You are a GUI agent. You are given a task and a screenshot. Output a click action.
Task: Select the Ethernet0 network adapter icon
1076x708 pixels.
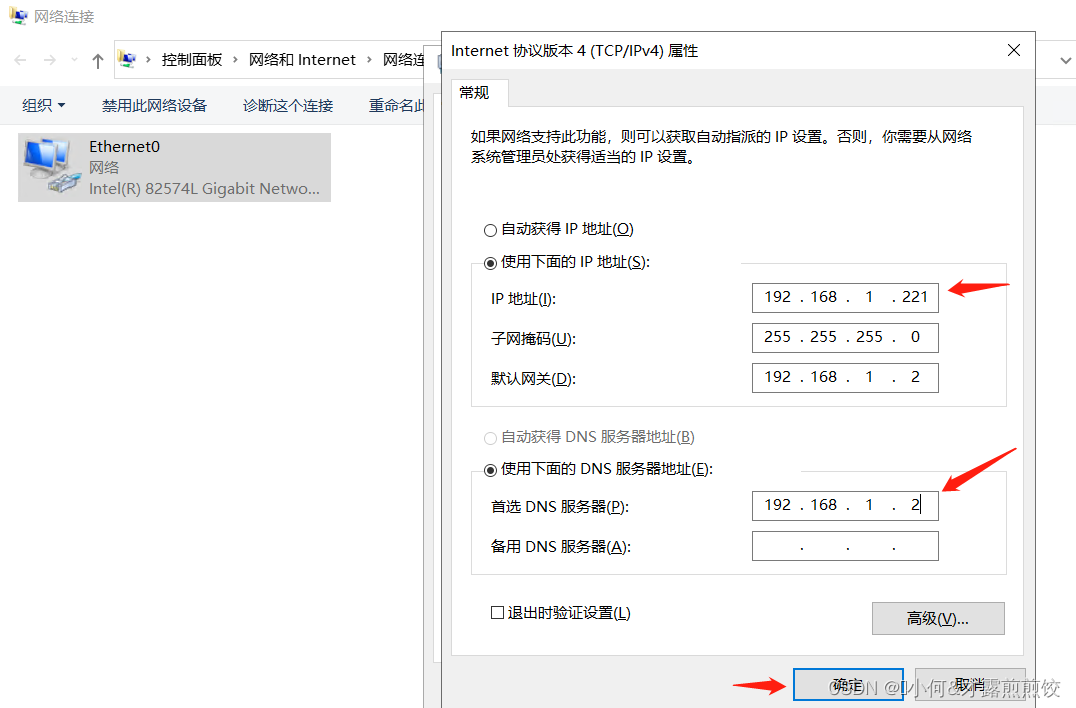(x=51, y=166)
